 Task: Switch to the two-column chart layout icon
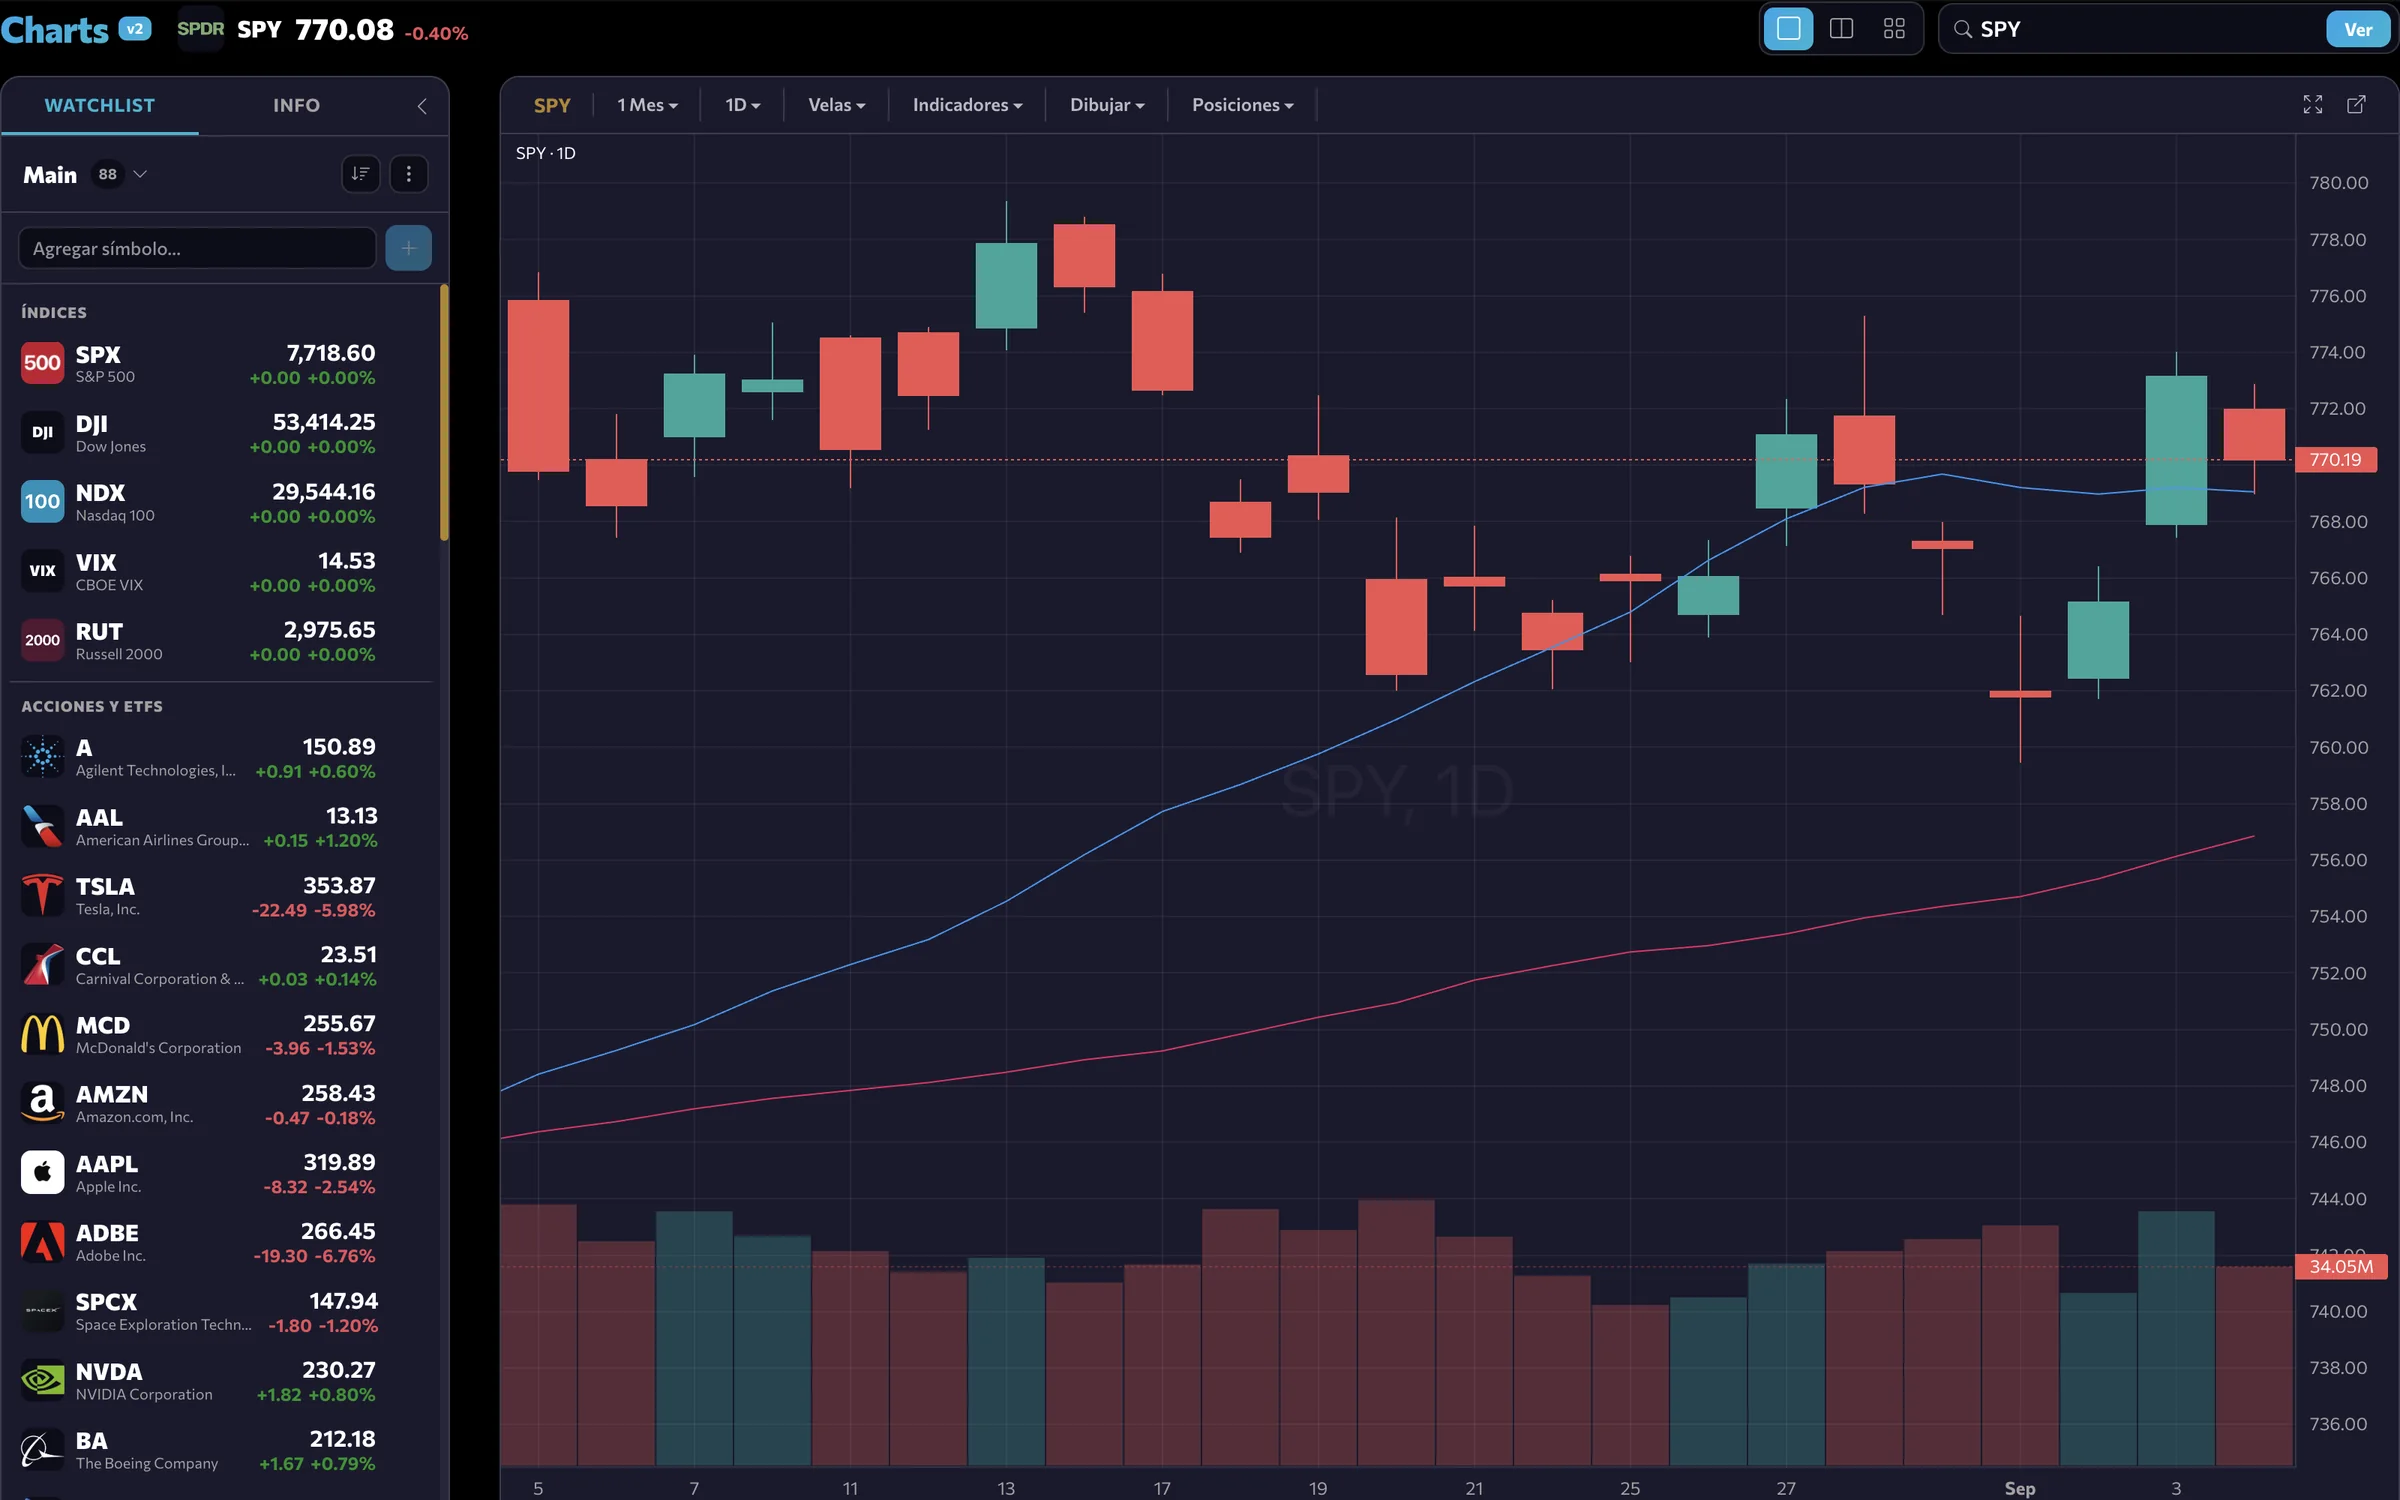pos(1841,29)
